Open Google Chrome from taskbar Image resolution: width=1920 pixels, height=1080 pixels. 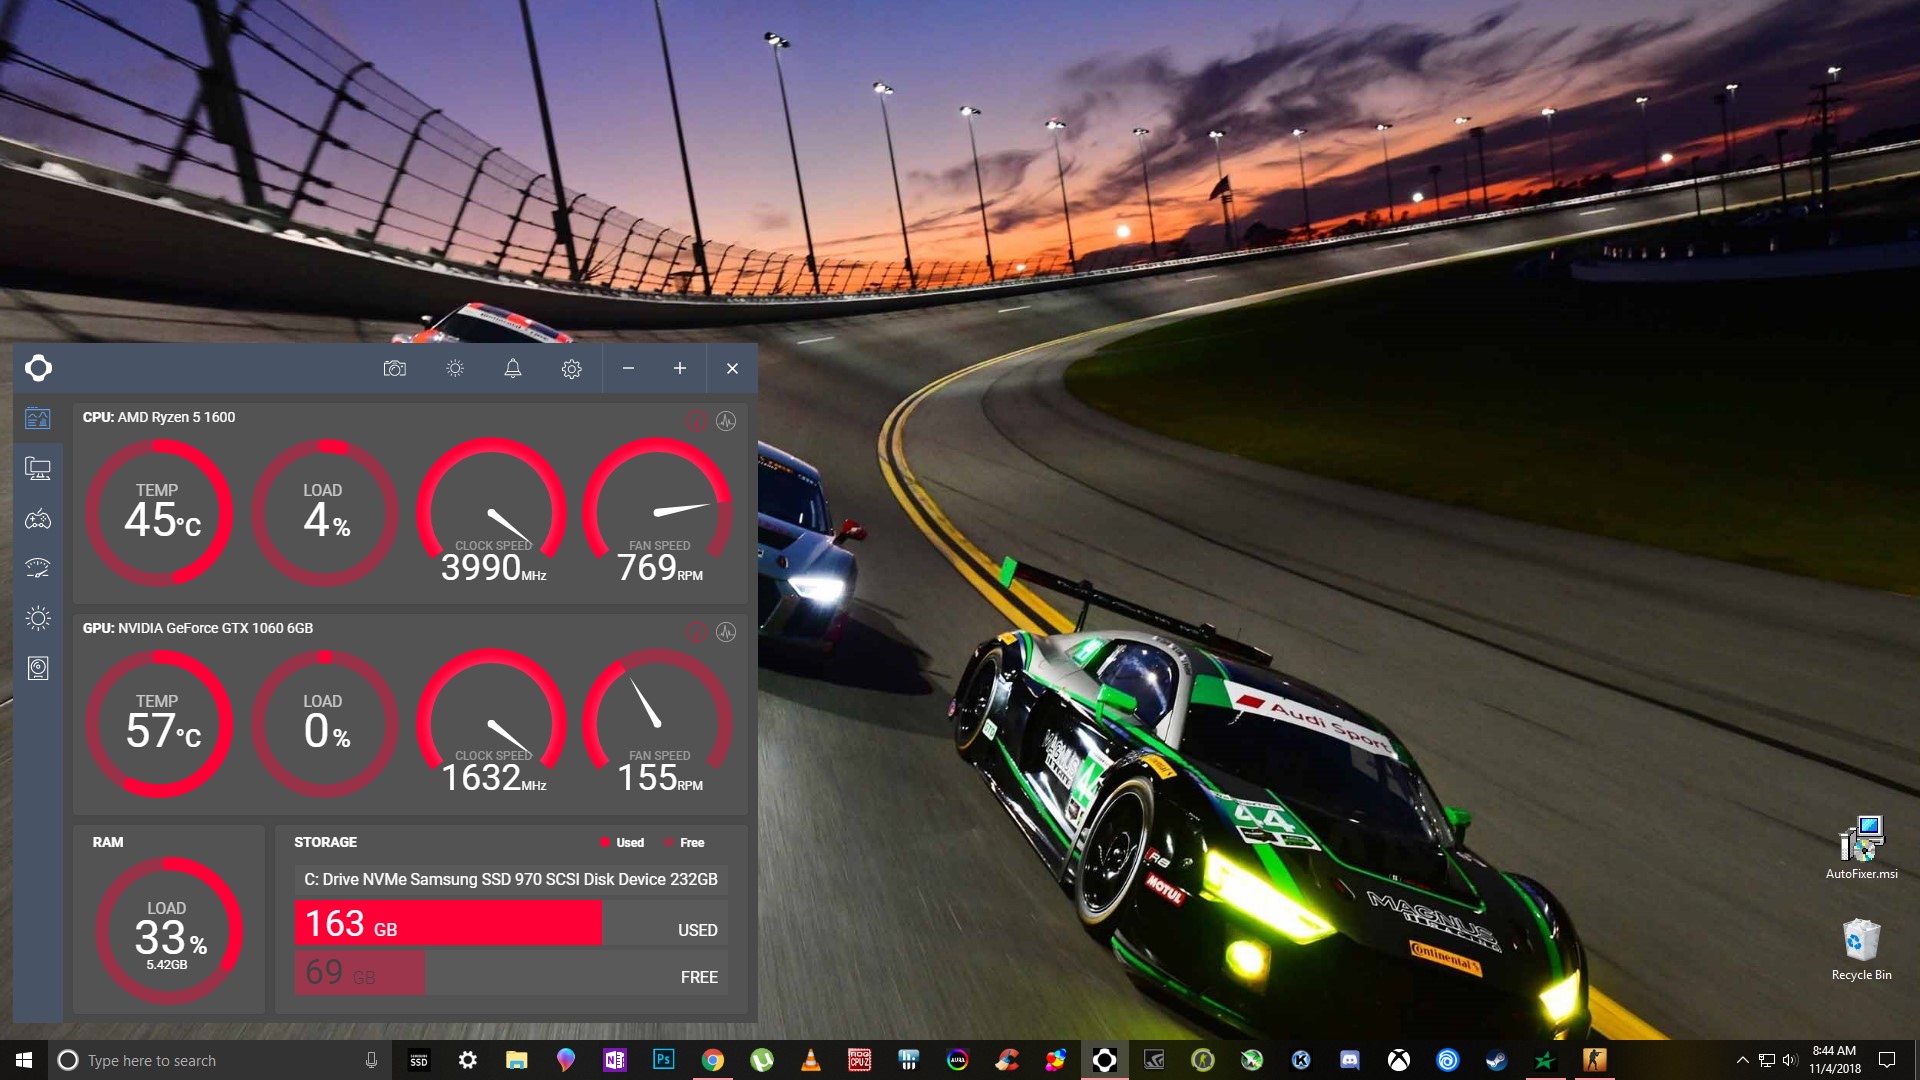click(713, 1060)
